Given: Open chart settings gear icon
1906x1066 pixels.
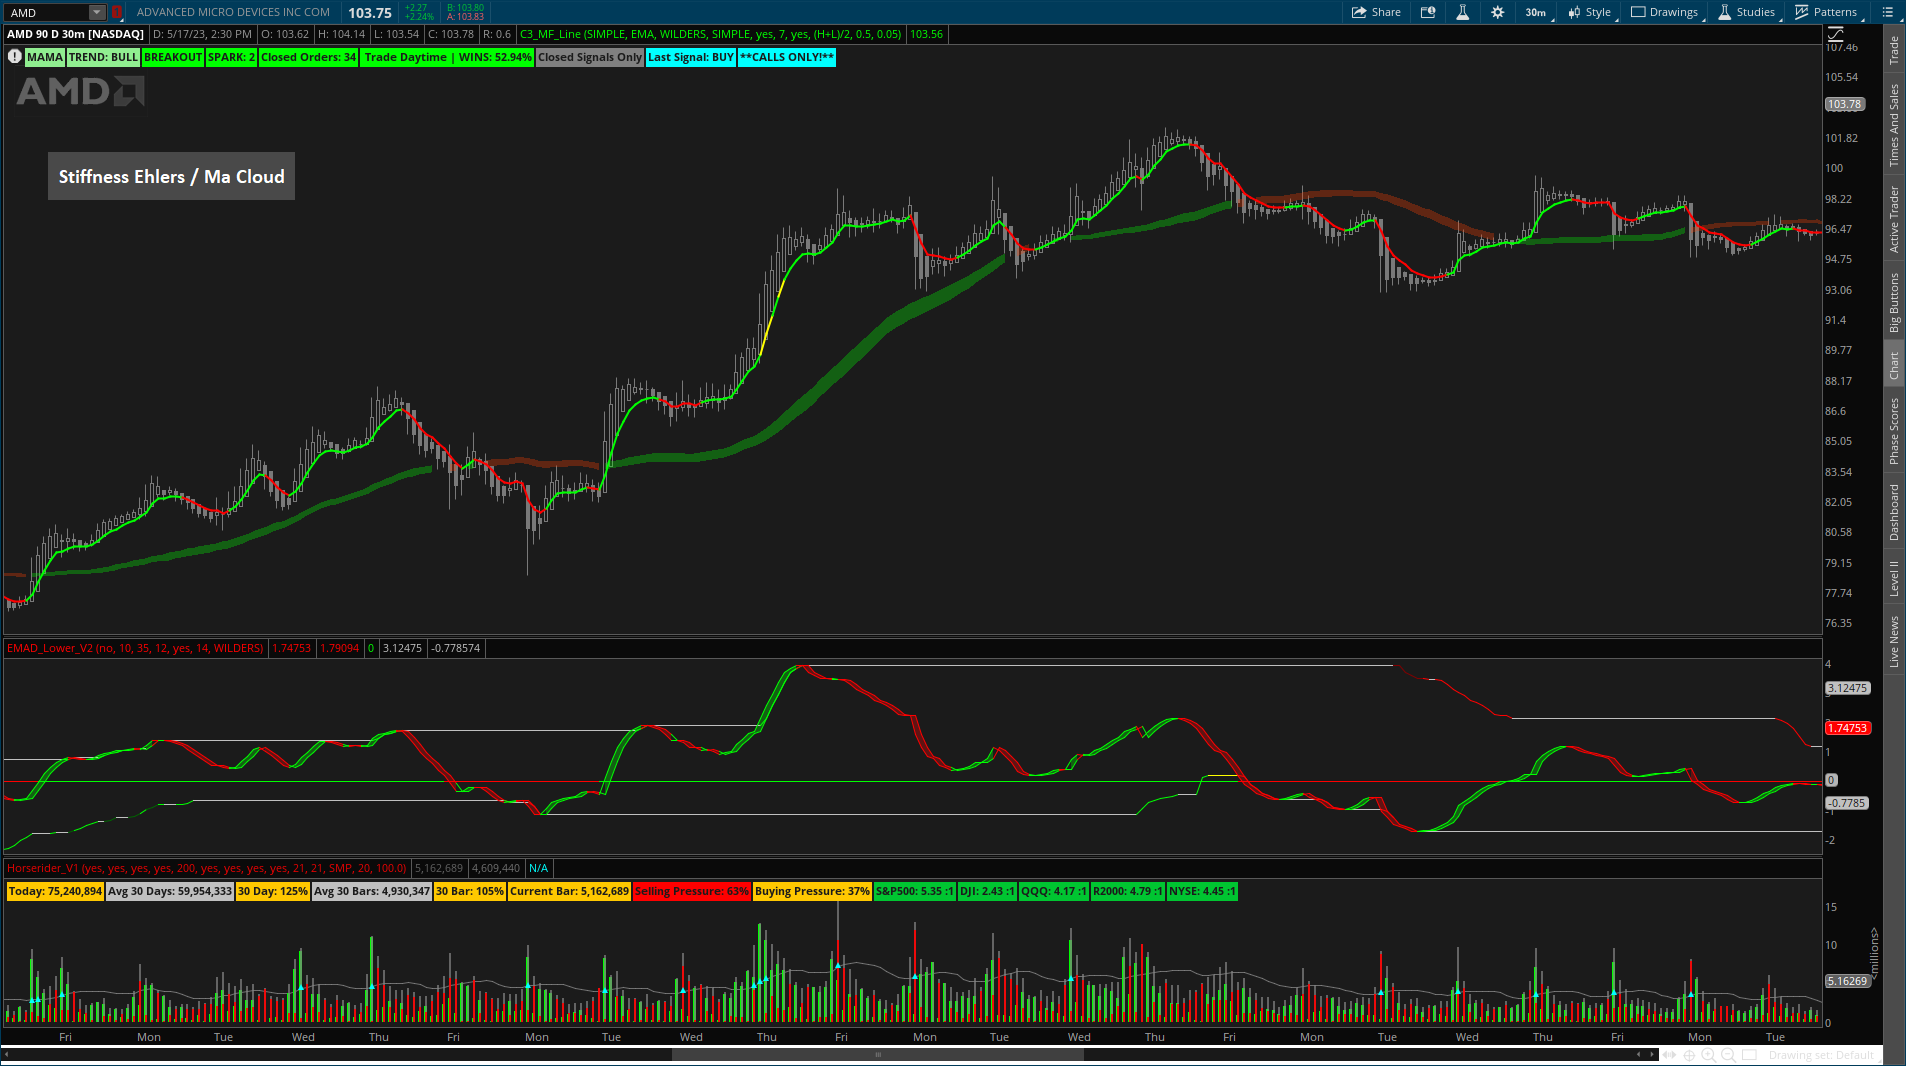Looking at the screenshot, I should [x=1497, y=12].
